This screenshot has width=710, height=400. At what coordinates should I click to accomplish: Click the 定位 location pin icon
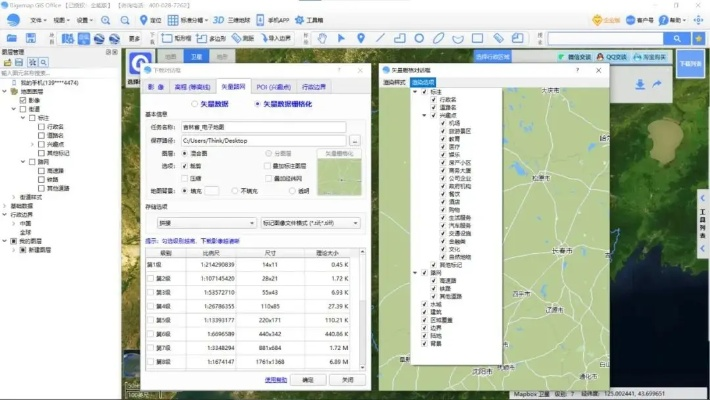coord(144,20)
